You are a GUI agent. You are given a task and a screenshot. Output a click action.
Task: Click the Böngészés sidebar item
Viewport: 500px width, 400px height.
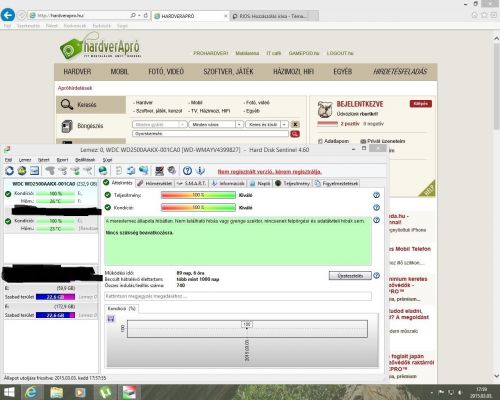click(91, 126)
